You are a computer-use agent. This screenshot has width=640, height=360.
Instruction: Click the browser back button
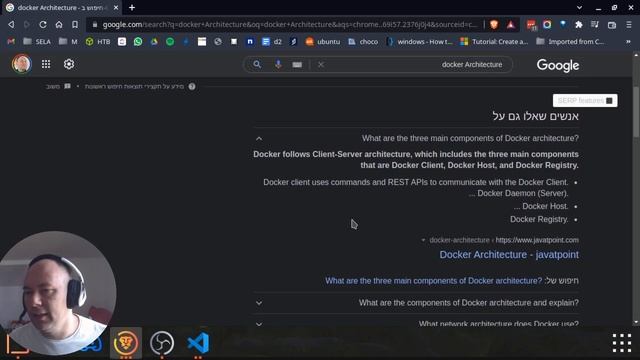[x=11, y=24]
